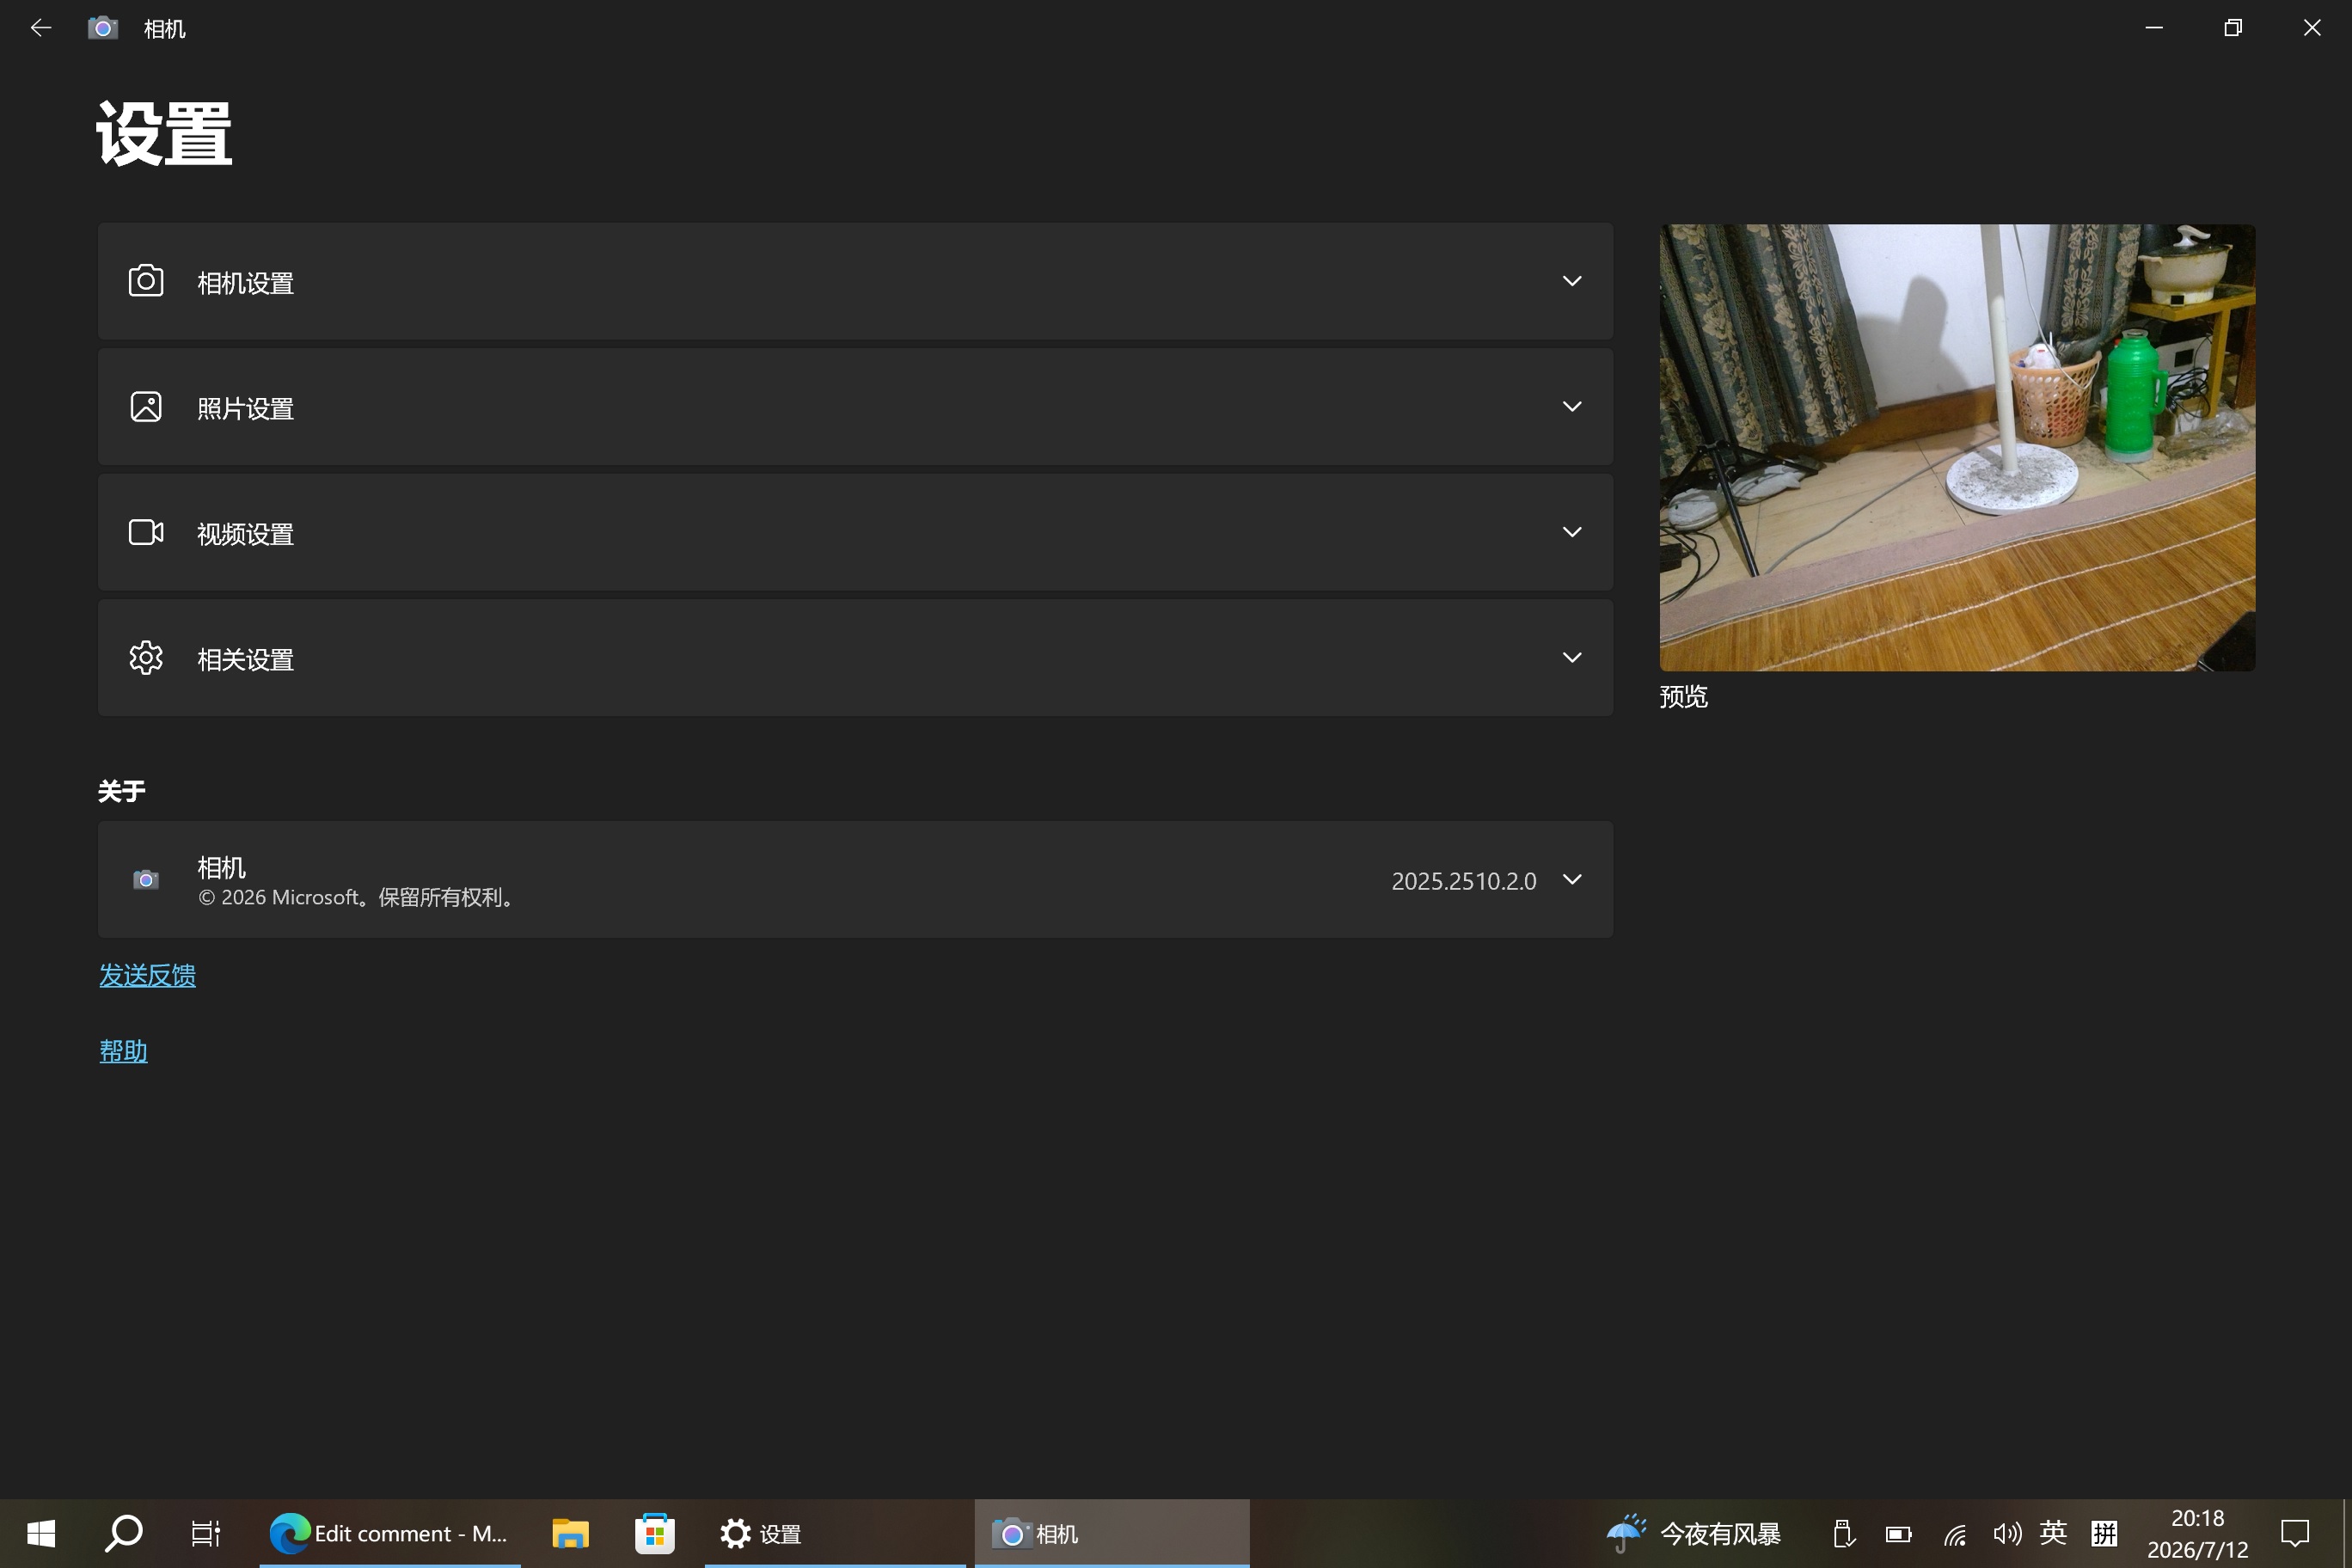Click the camera icon beside 相机设置
Screen dimensions: 2352x1568
tap(146, 281)
